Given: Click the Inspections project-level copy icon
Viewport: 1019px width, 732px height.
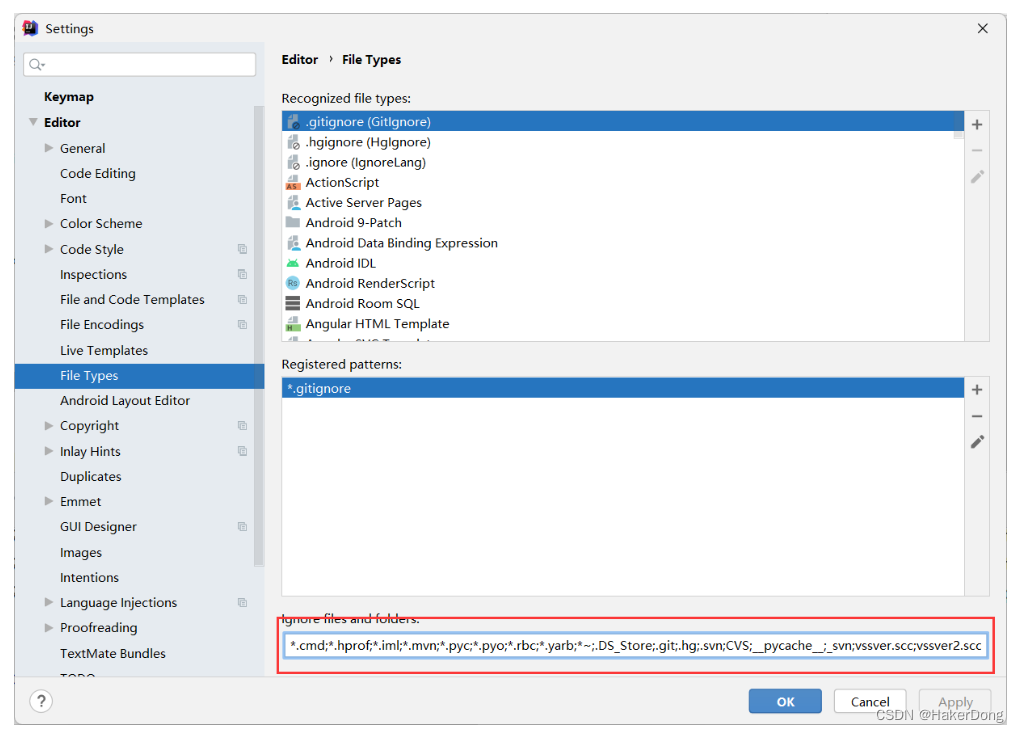Looking at the screenshot, I should (242, 274).
